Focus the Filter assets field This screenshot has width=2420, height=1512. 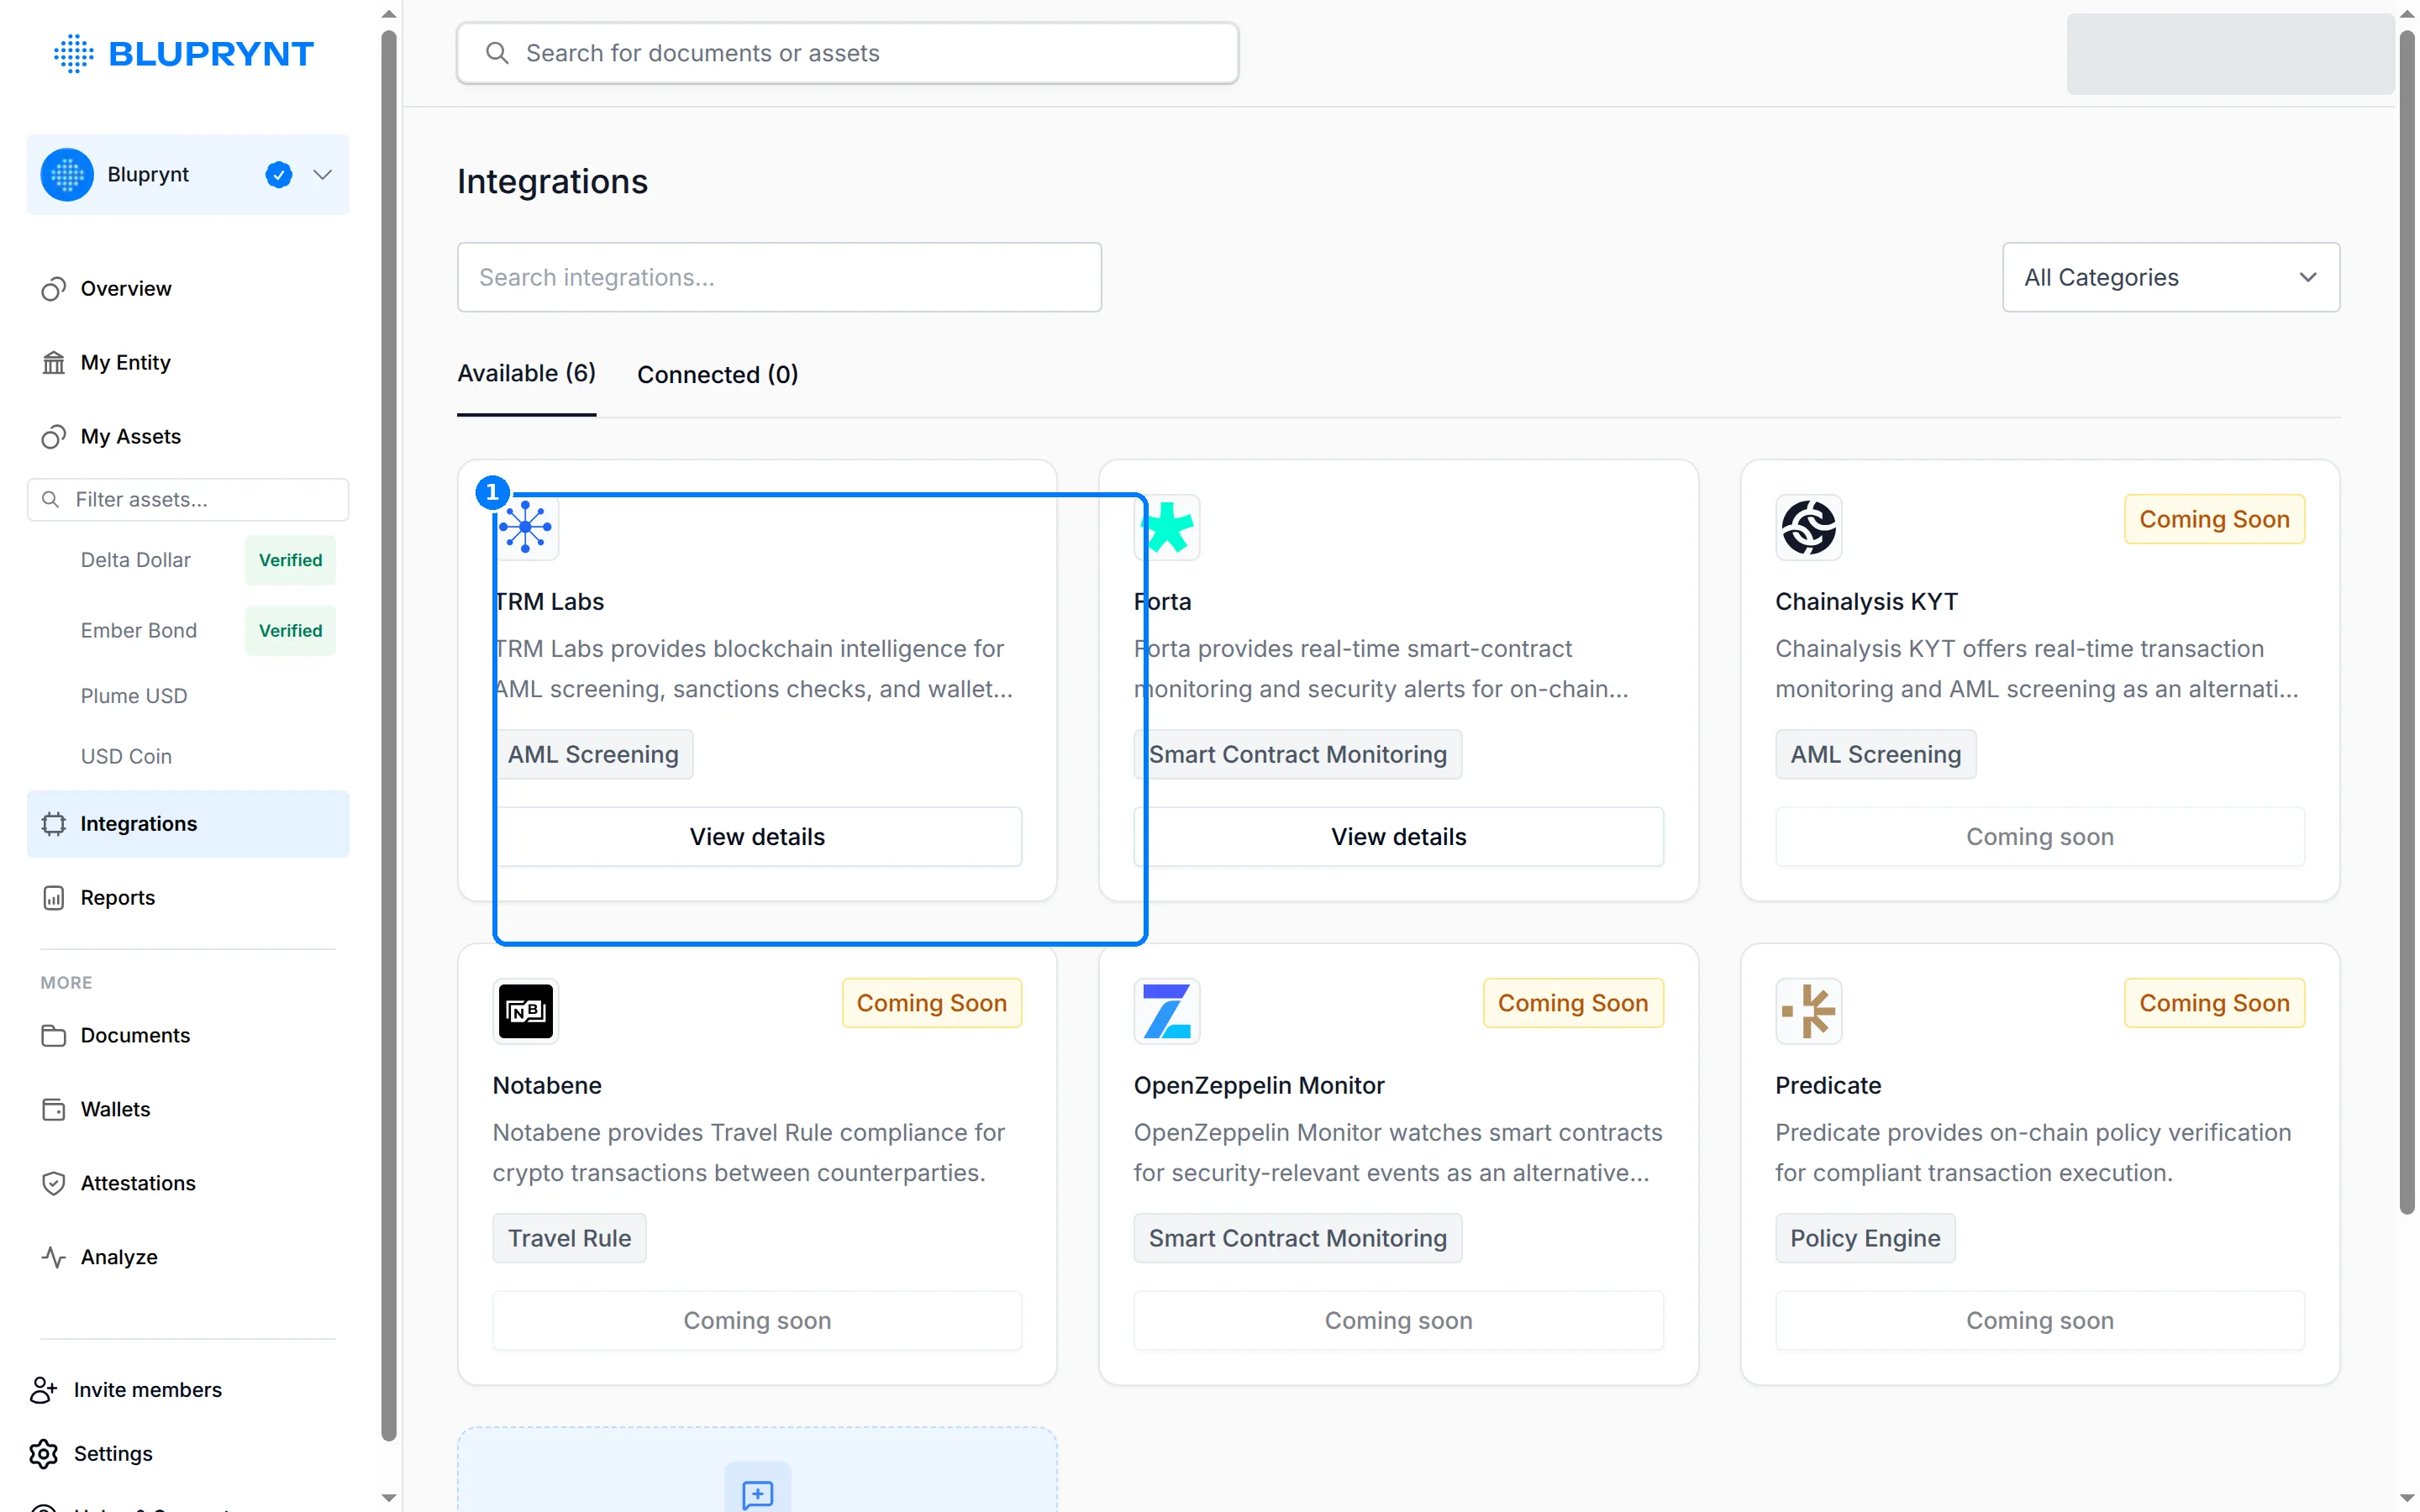[x=188, y=499]
